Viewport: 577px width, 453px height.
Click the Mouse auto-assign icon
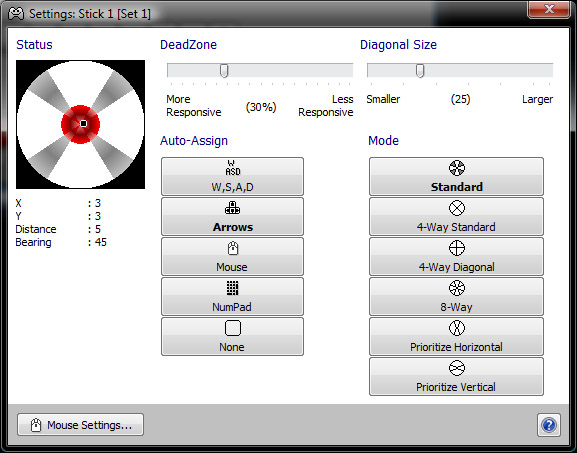[x=233, y=248]
